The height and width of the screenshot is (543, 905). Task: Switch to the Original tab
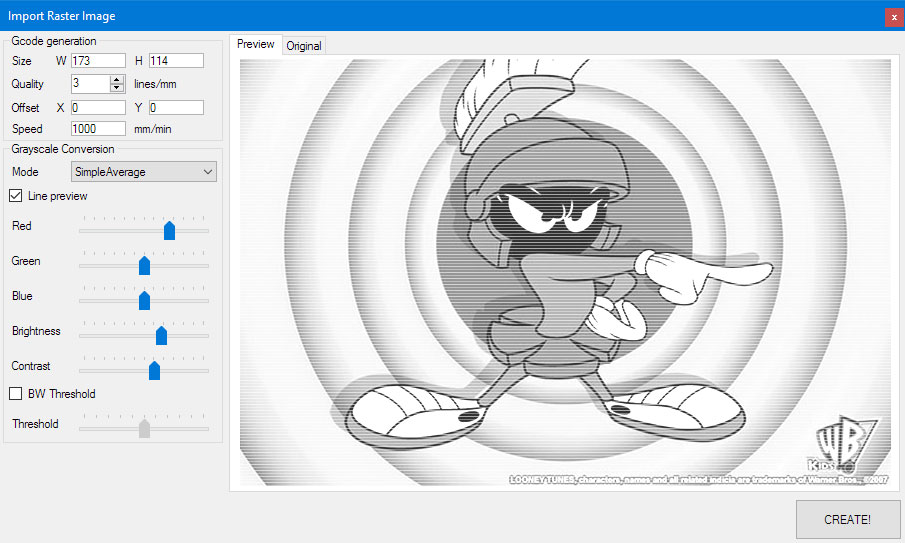[x=304, y=46]
